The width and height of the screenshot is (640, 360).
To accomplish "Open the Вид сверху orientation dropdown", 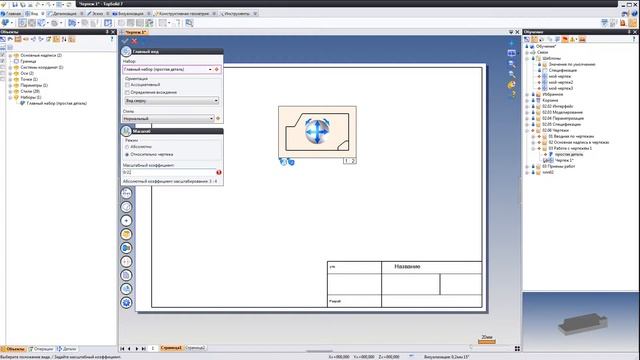I will click(216, 100).
